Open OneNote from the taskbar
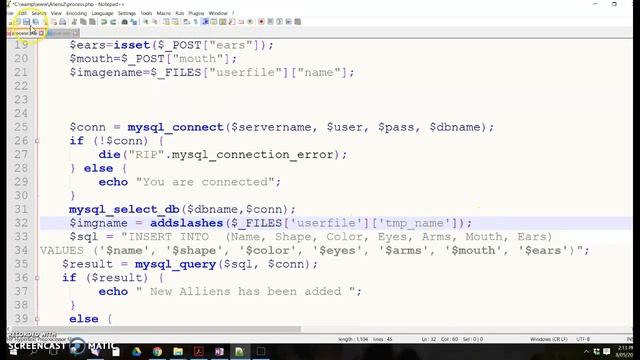 (x=219, y=351)
